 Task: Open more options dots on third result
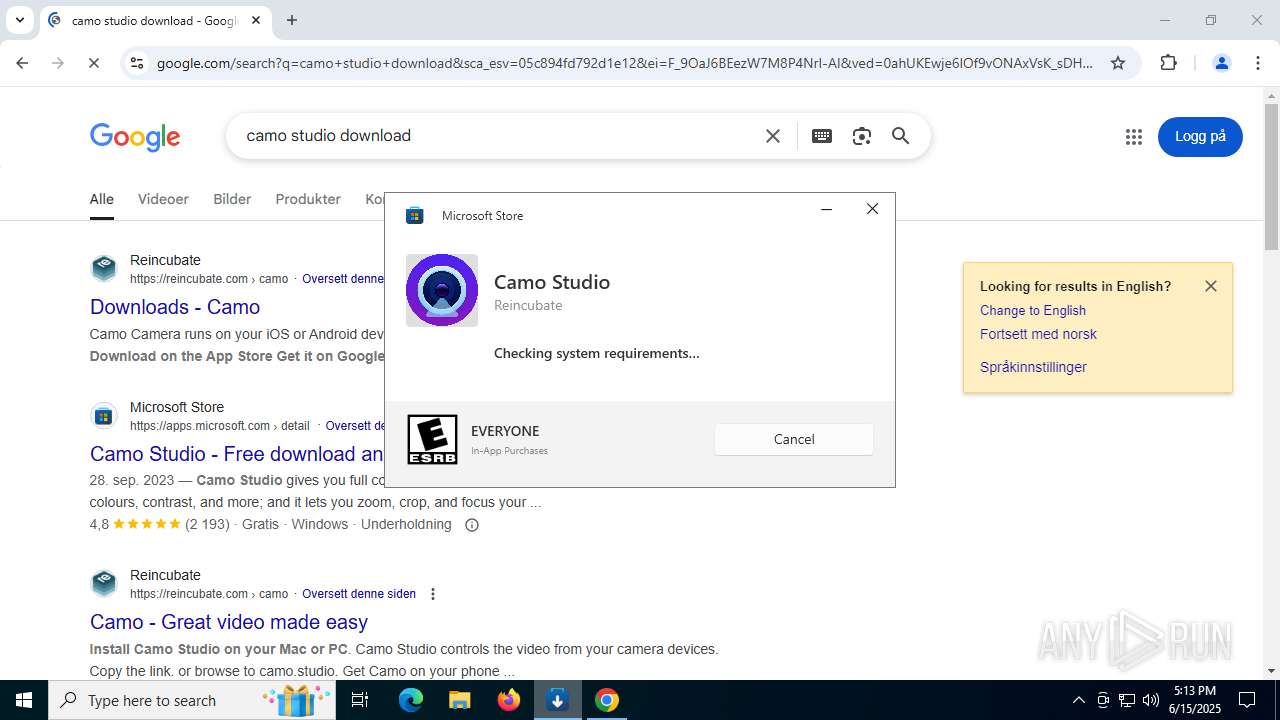click(433, 594)
